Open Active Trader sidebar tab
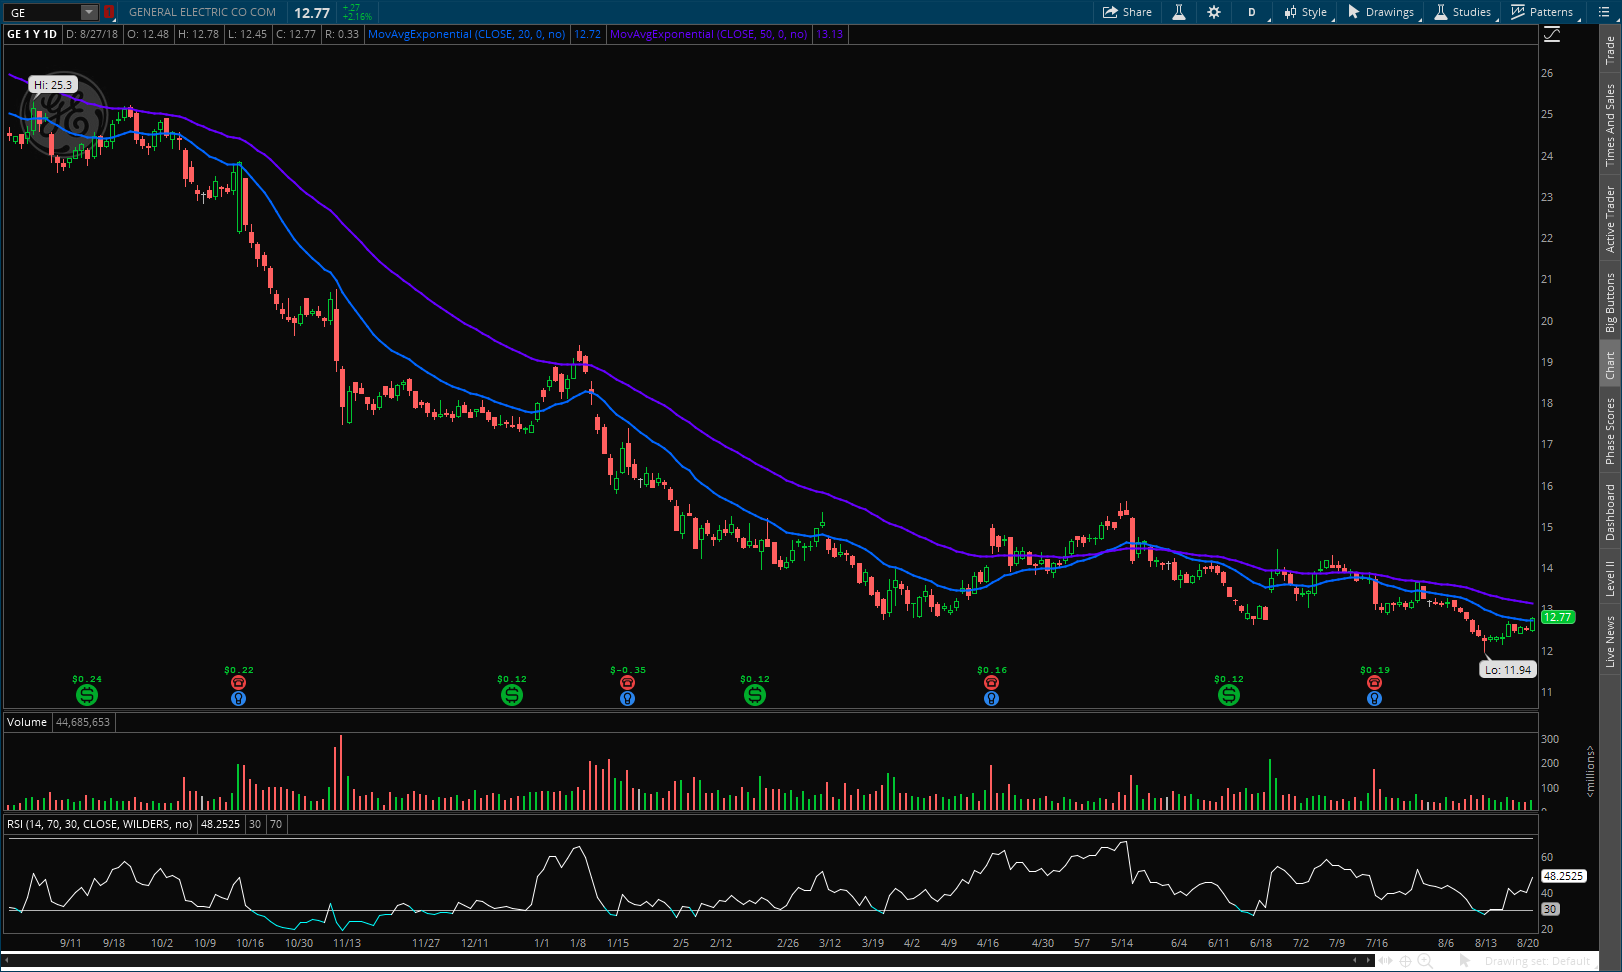 (1610, 219)
